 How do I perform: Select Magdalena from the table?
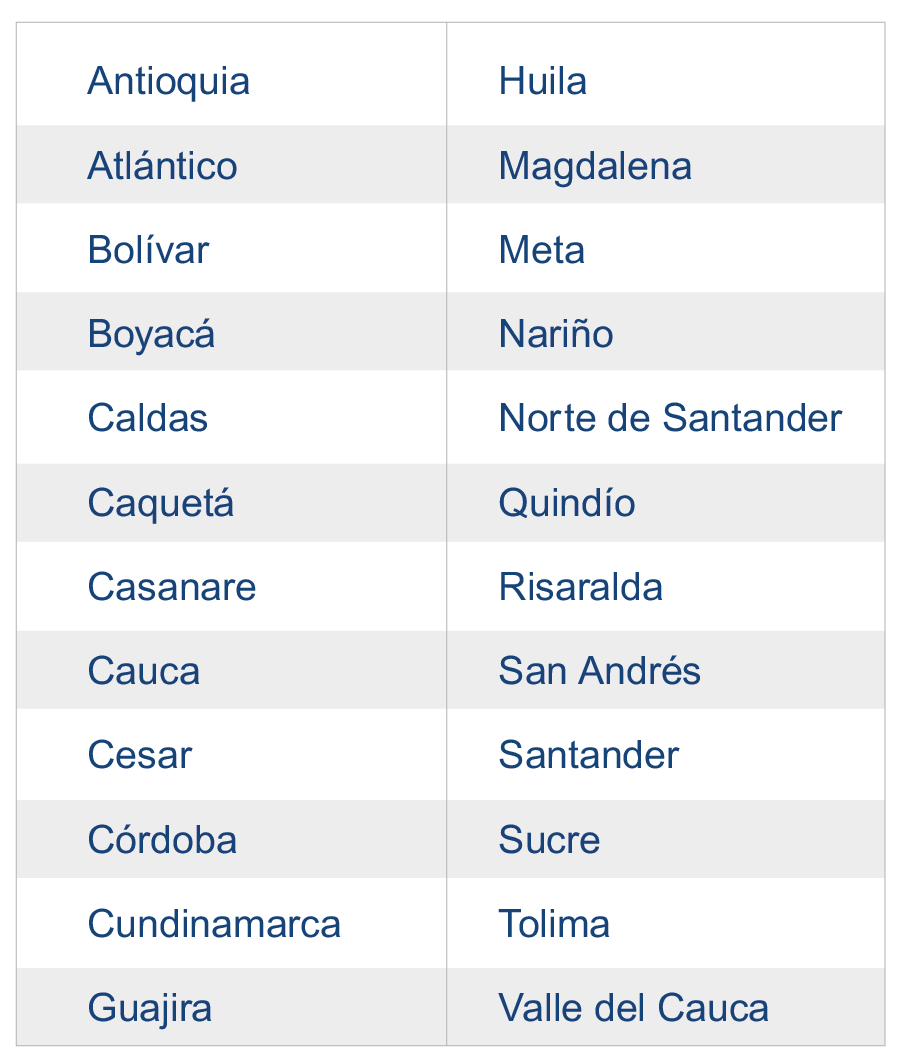595,166
